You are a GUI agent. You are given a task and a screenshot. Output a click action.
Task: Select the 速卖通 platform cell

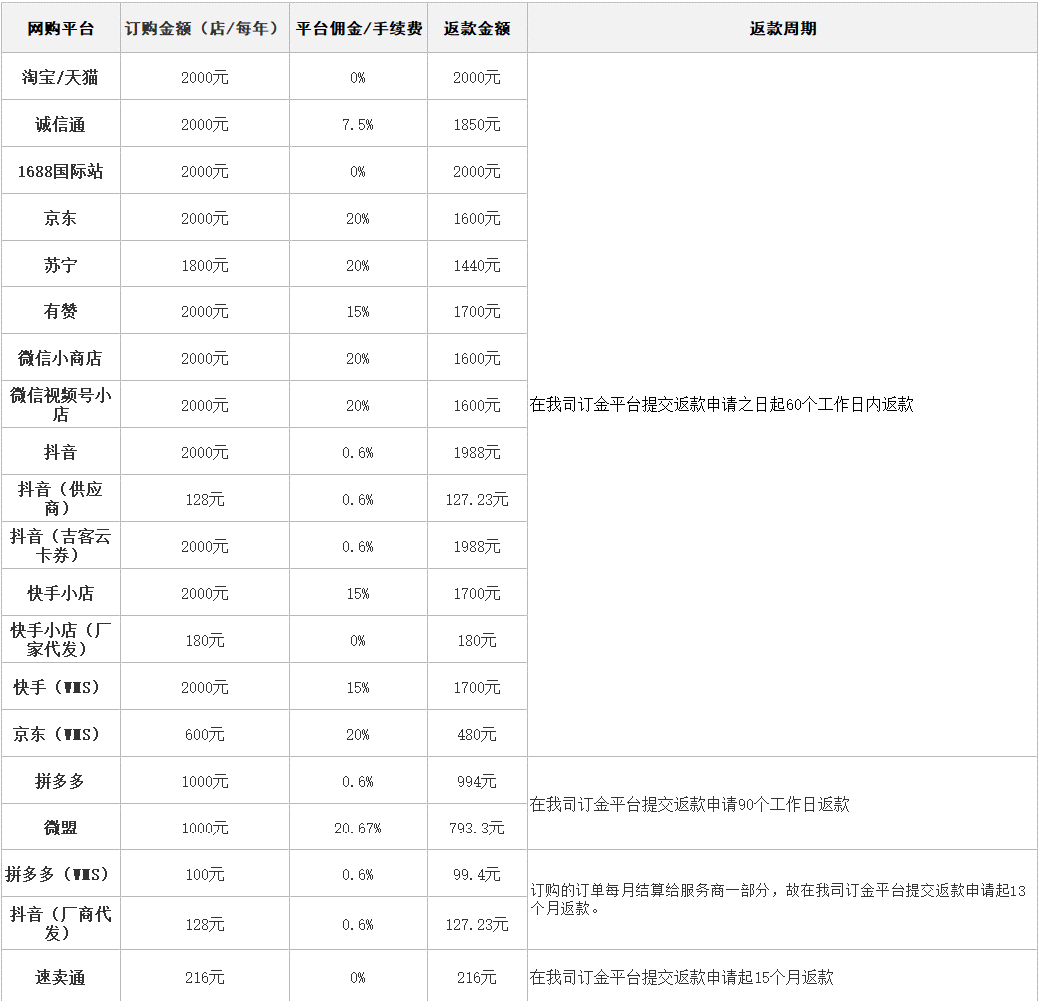coord(60,977)
